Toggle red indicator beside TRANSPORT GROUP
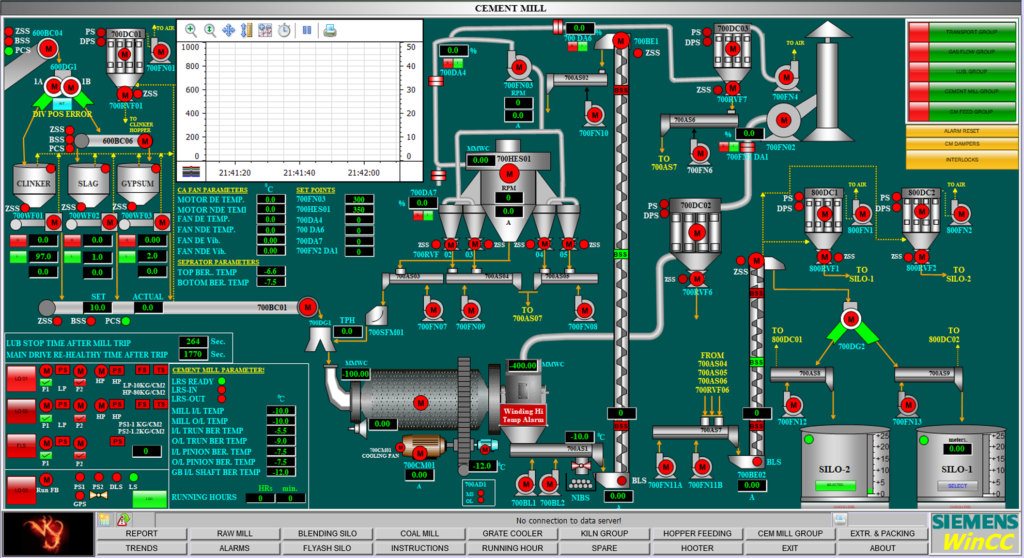The width and height of the screenshot is (1024, 558). (919, 31)
